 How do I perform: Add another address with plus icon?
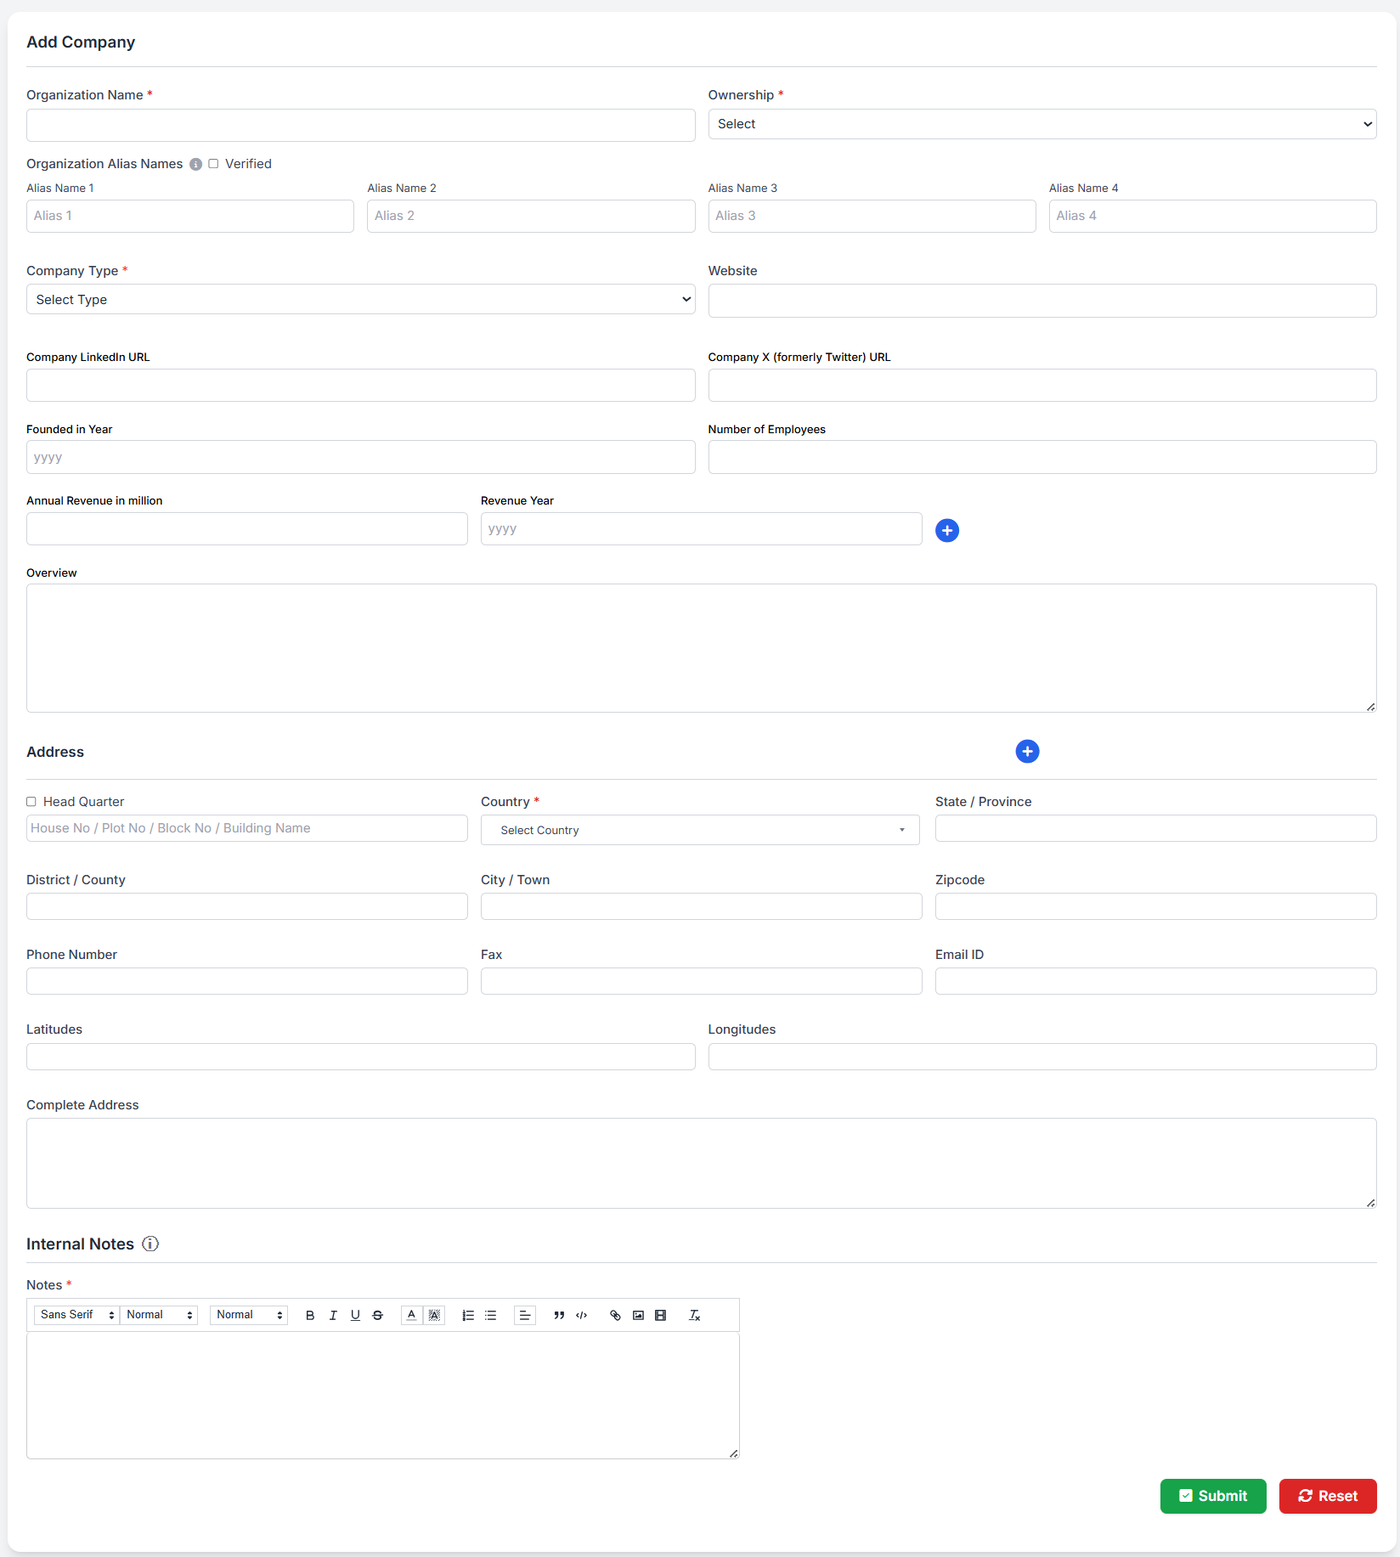click(x=1027, y=751)
